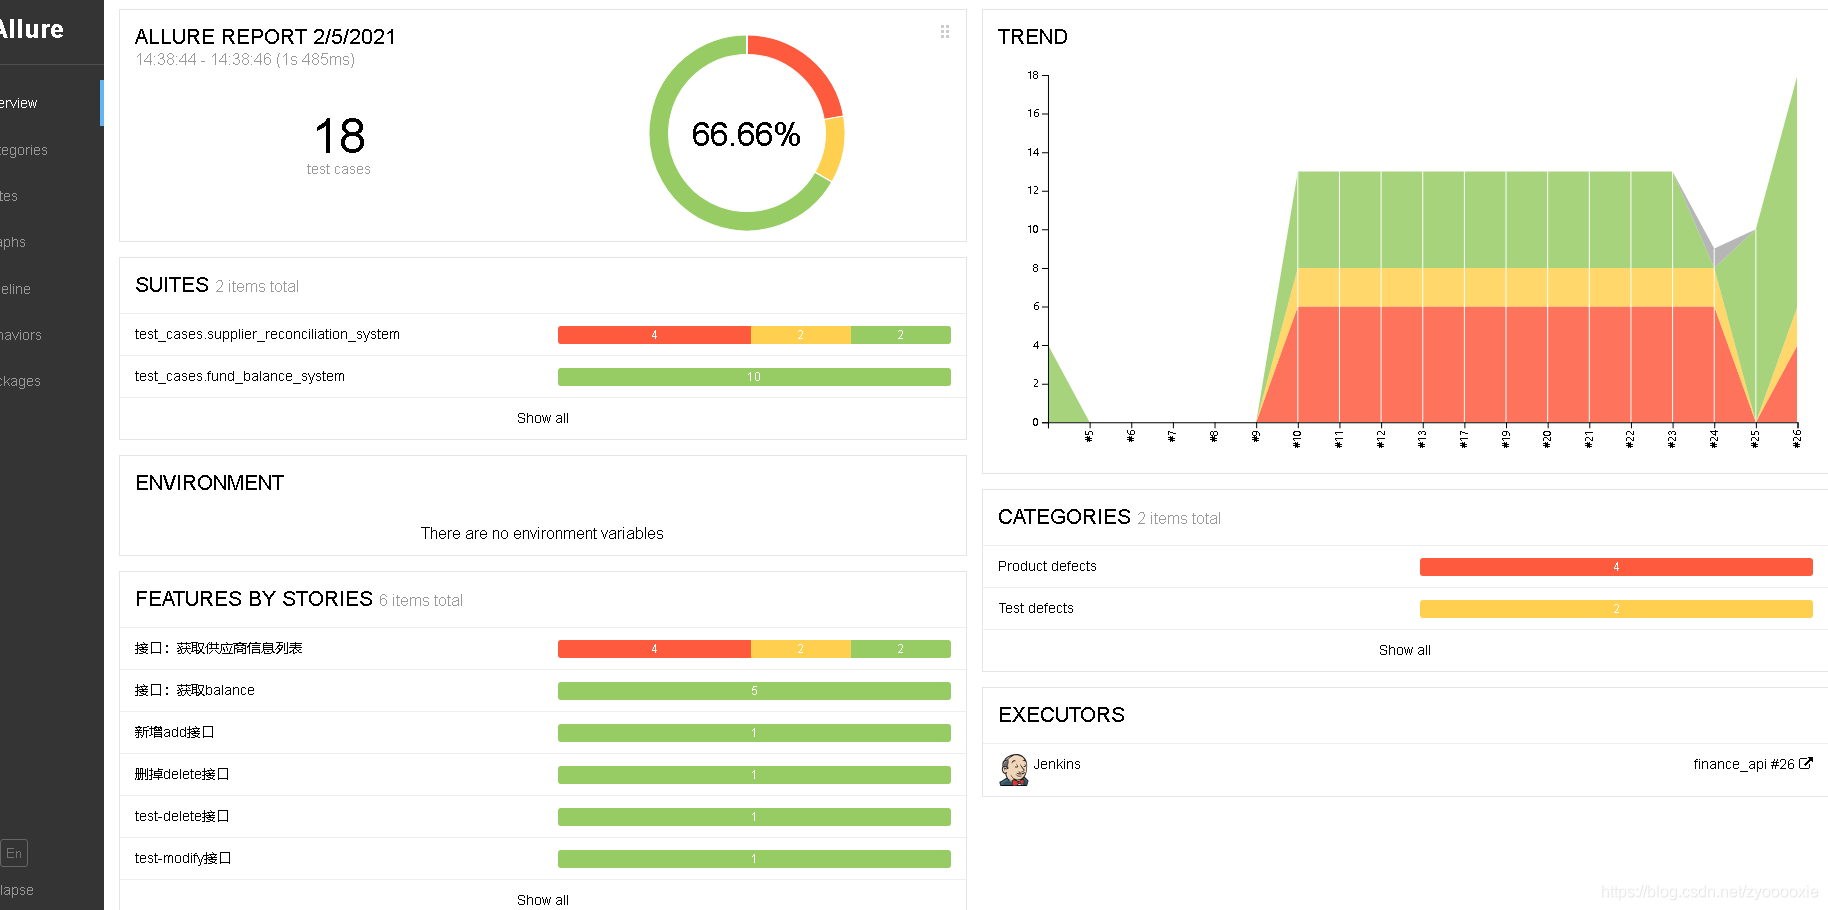Show all categories
This screenshot has width=1828, height=910.
click(1405, 650)
